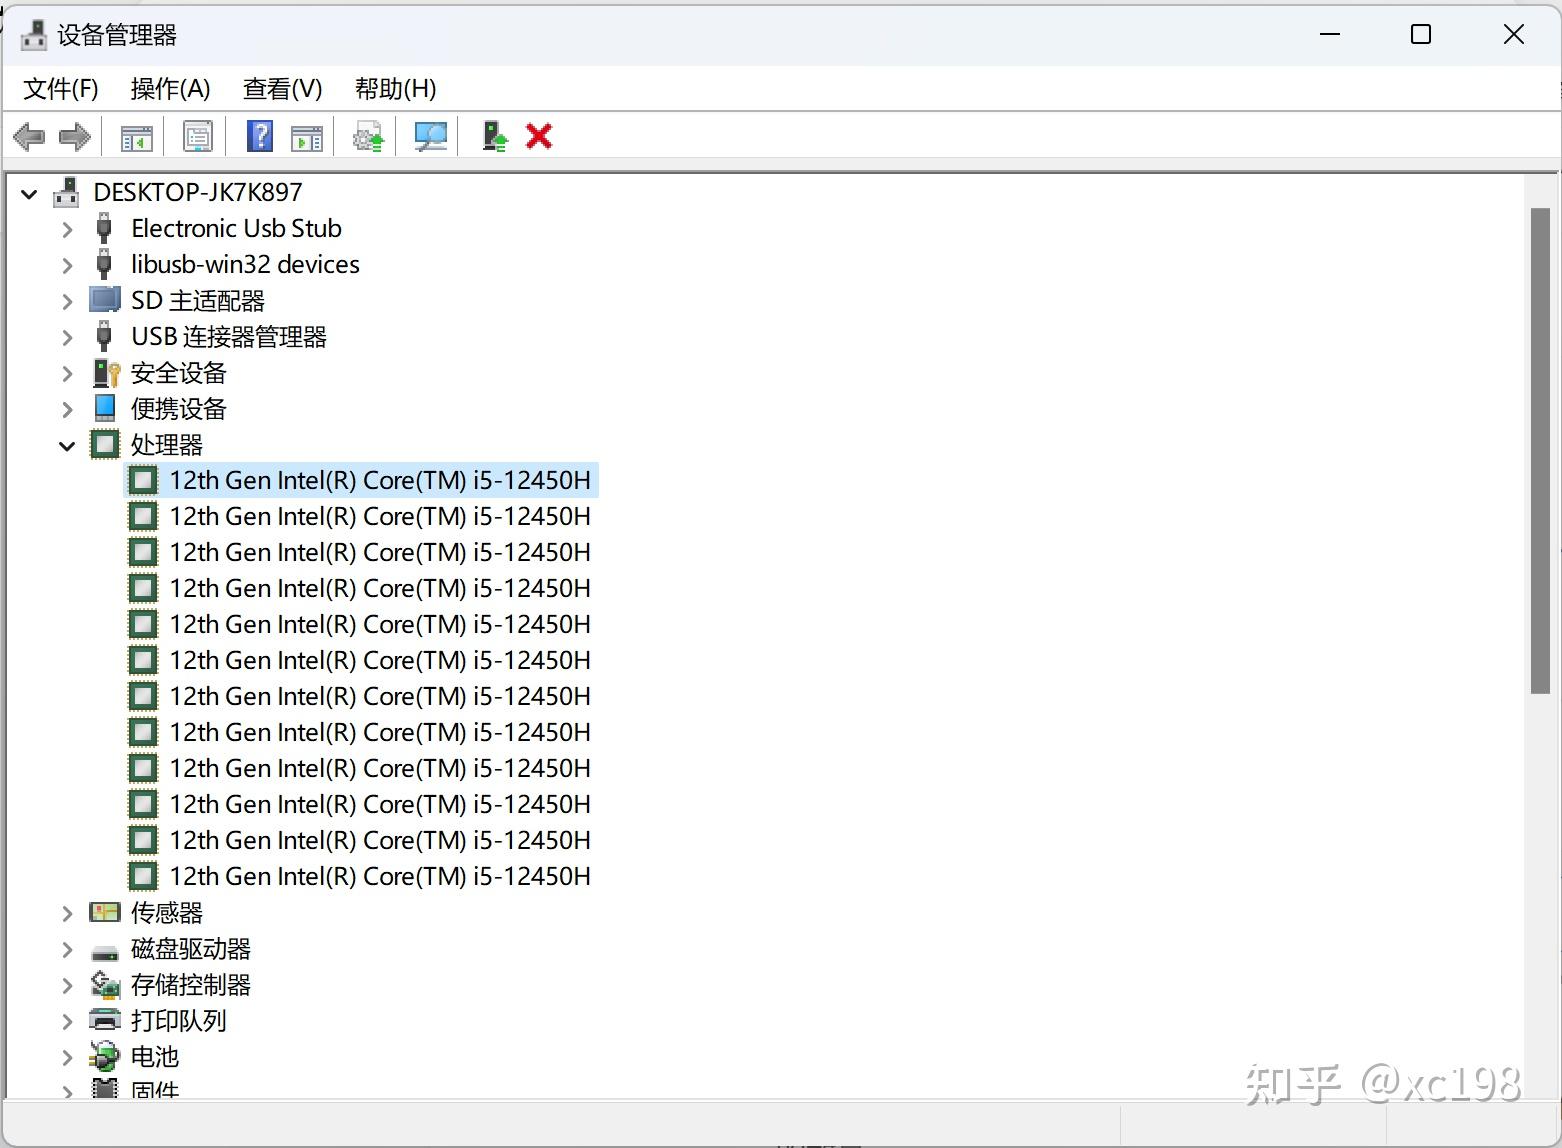Image resolution: width=1562 pixels, height=1148 pixels.
Task: Expand the 电池 node
Action: [67, 1057]
